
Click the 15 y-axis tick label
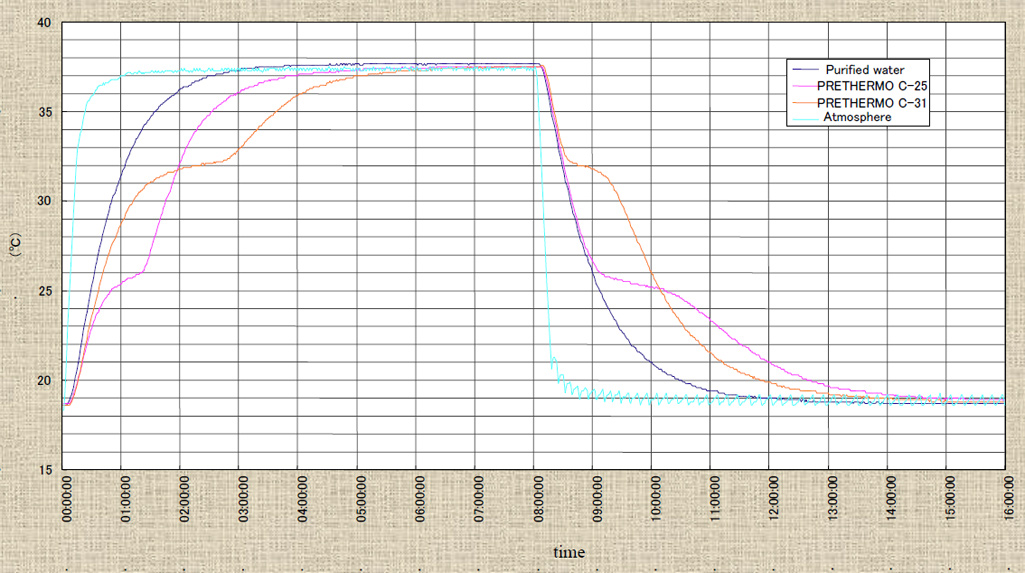[x=45, y=470]
